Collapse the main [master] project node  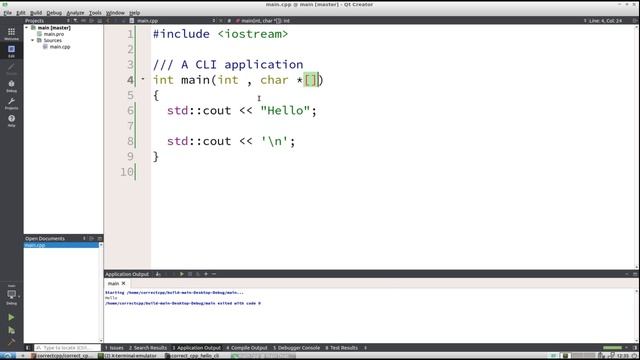(x=27, y=28)
